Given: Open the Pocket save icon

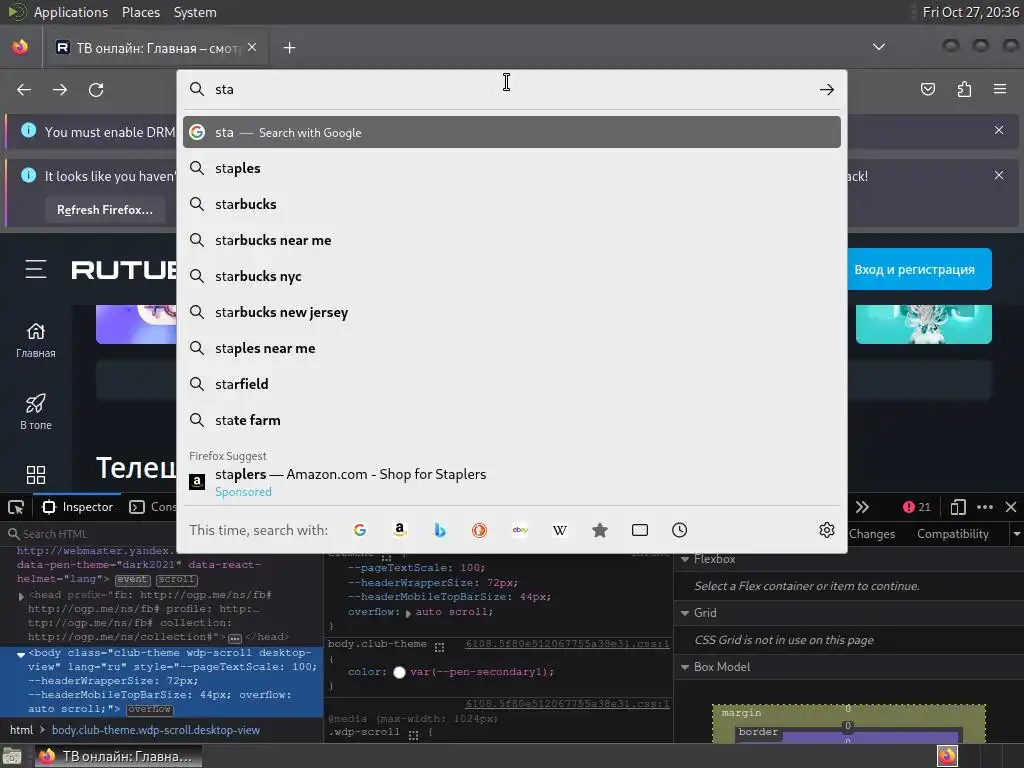Looking at the screenshot, I should tap(928, 89).
